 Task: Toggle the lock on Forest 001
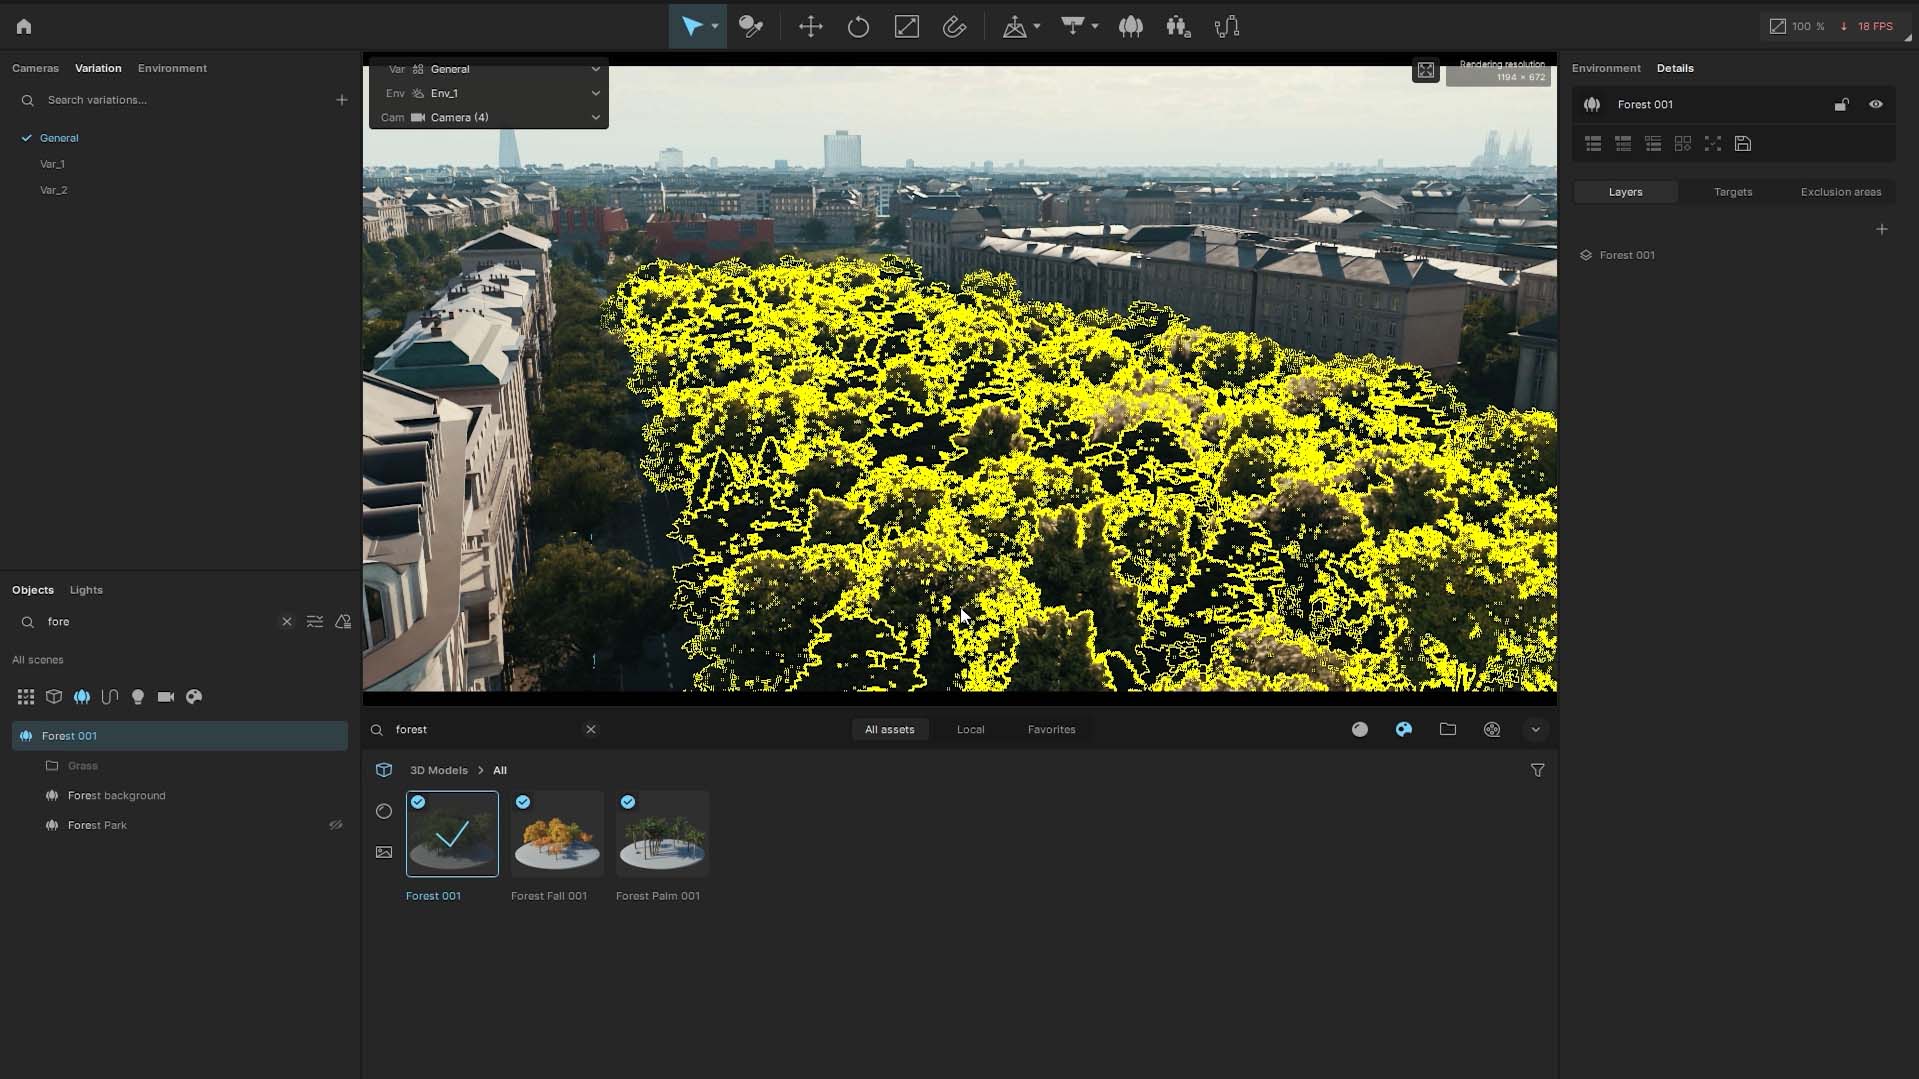[1841, 104]
